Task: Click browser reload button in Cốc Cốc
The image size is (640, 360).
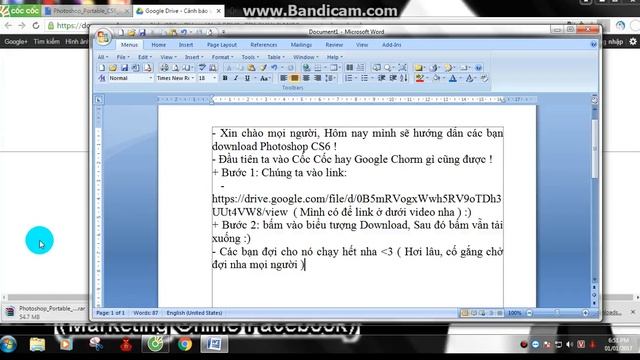Action: [x=36, y=25]
